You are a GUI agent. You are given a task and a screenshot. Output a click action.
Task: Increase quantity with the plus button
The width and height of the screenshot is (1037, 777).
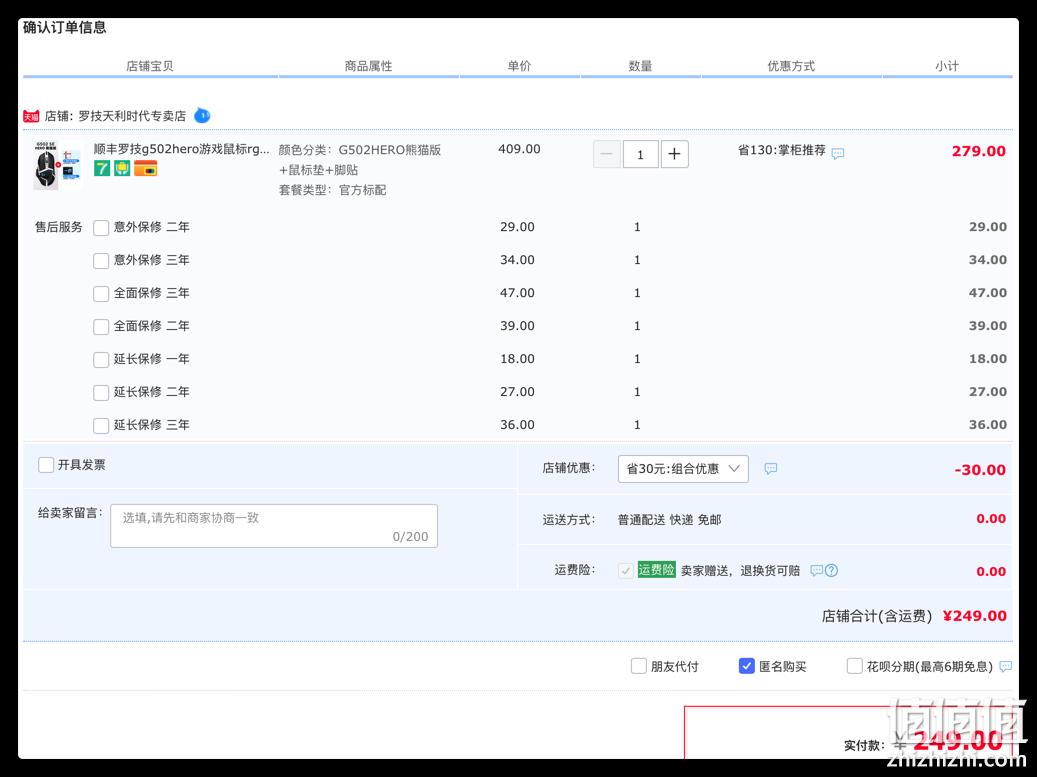click(675, 154)
